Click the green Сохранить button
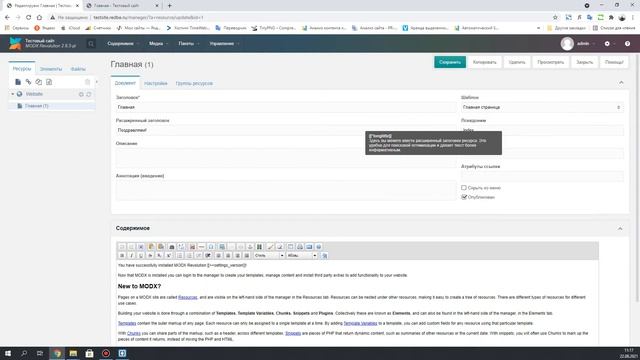 pos(450,62)
